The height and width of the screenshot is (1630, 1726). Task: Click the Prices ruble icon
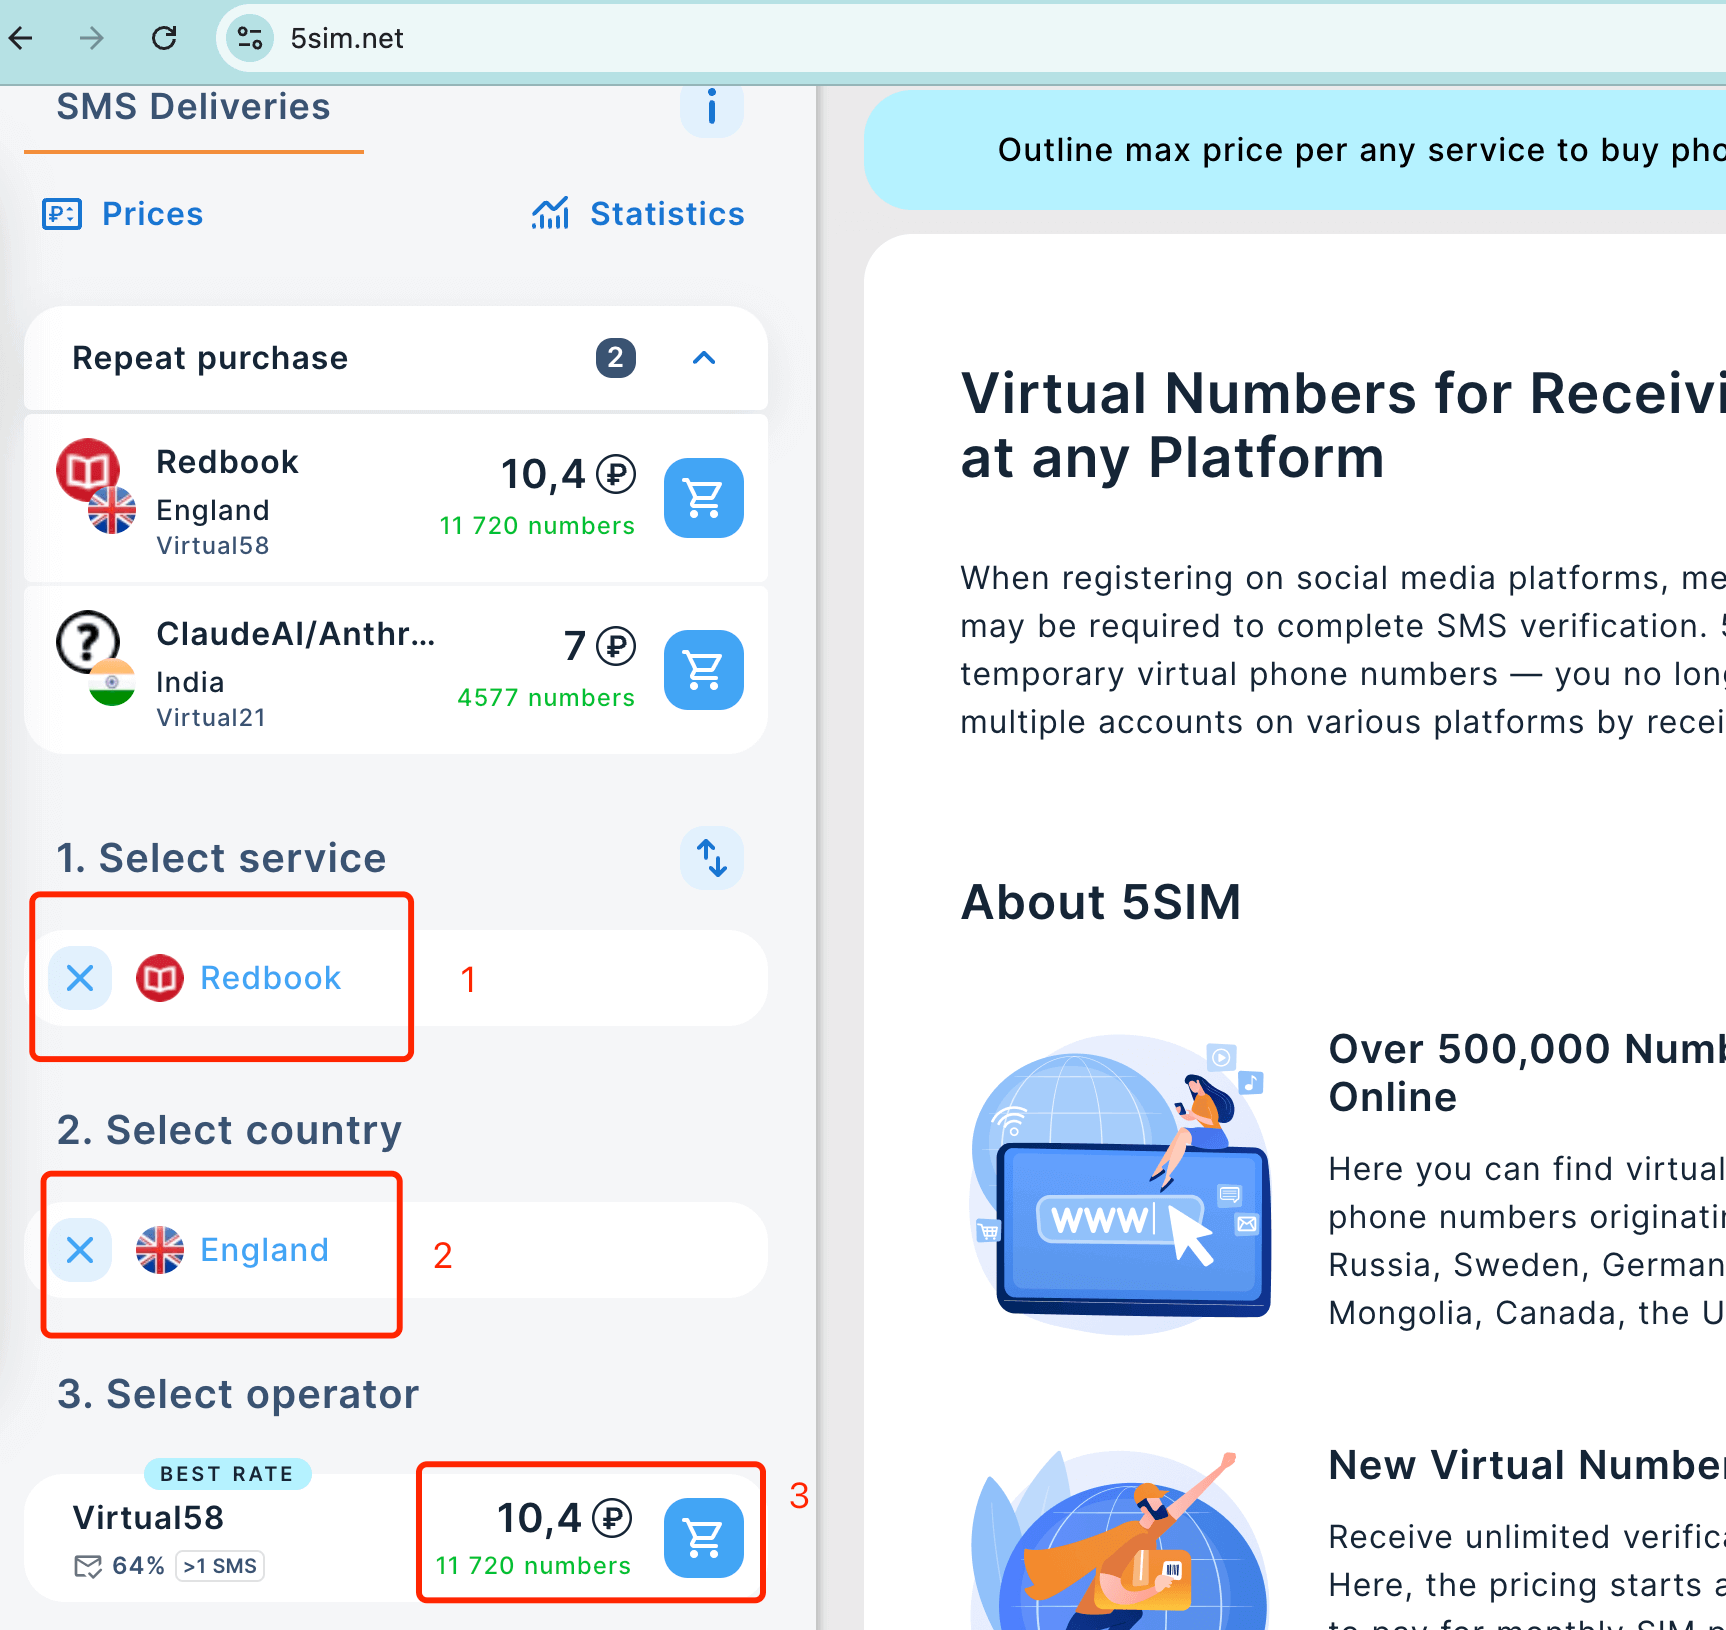click(62, 214)
